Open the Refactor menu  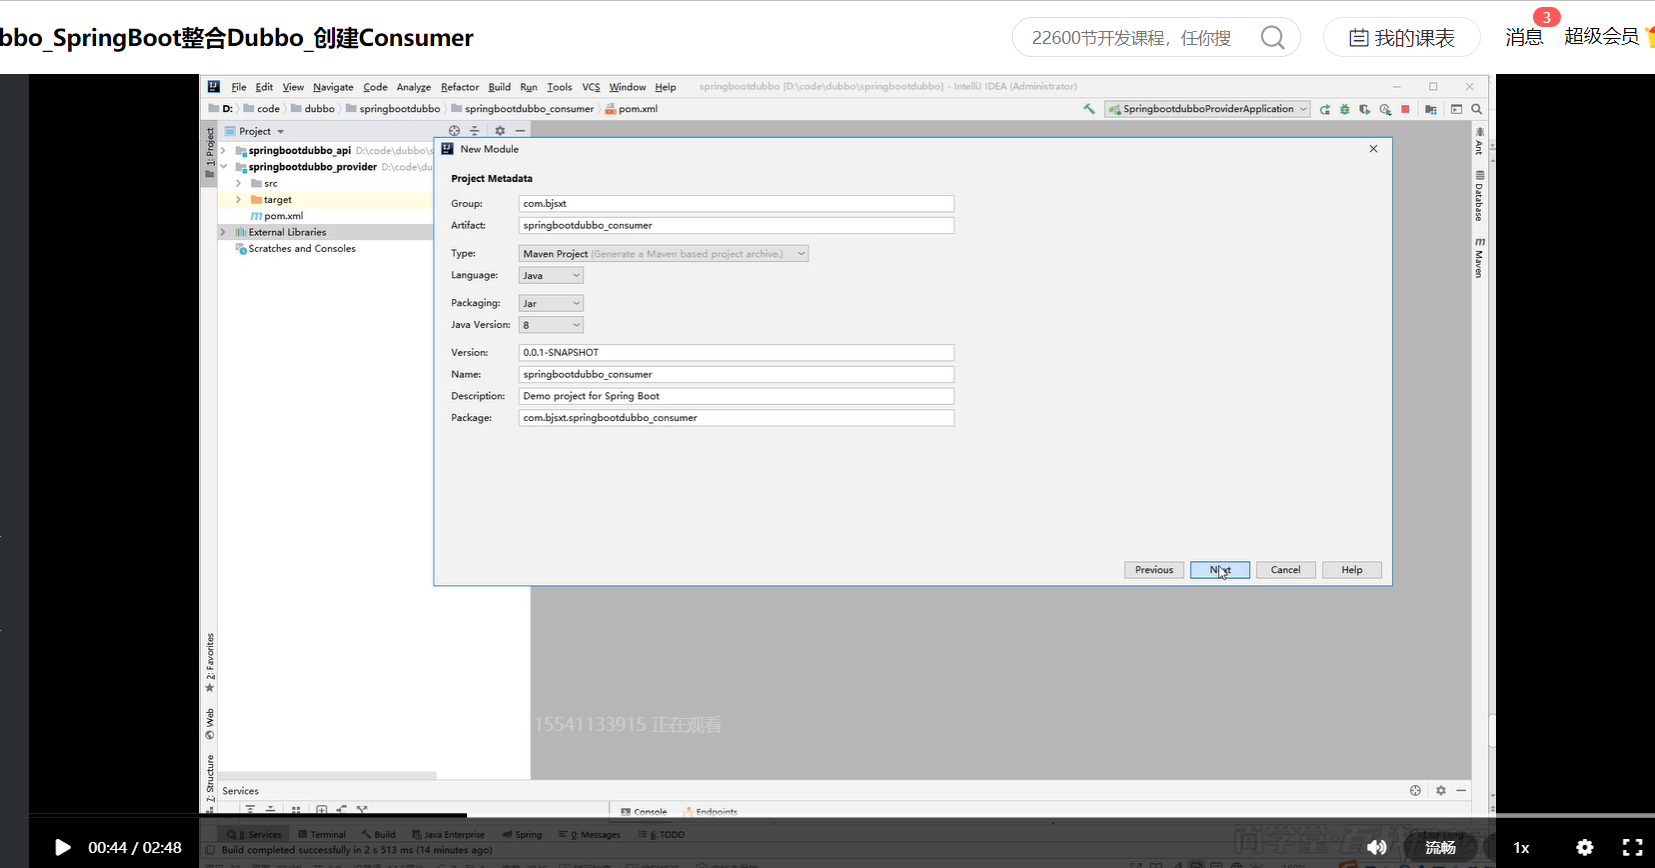(460, 87)
